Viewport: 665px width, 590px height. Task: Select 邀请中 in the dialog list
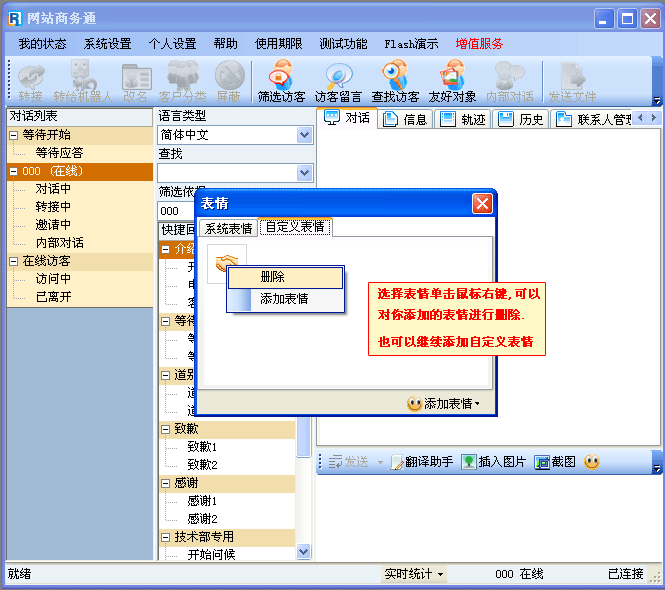53,225
